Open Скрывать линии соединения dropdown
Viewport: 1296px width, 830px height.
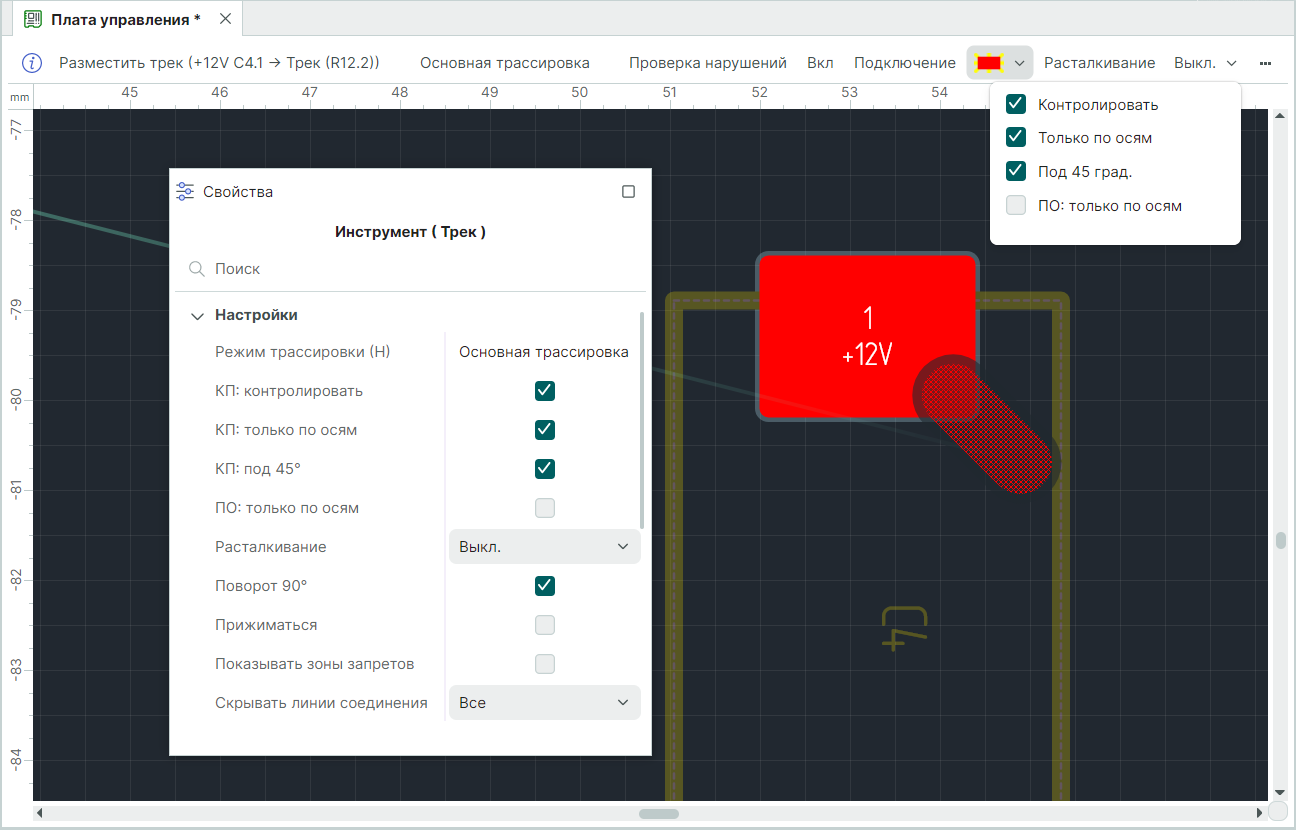pyautogui.click(x=544, y=703)
